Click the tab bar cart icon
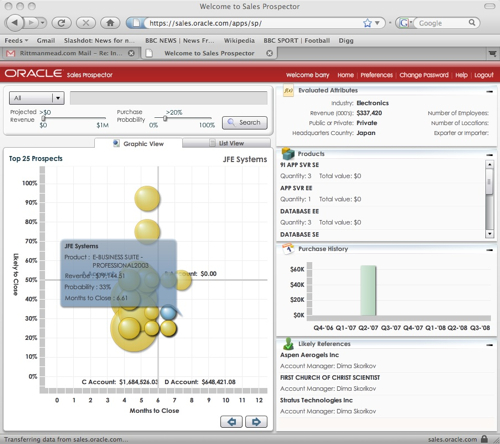Screen dimensions: 500x444 coord(492,53)
